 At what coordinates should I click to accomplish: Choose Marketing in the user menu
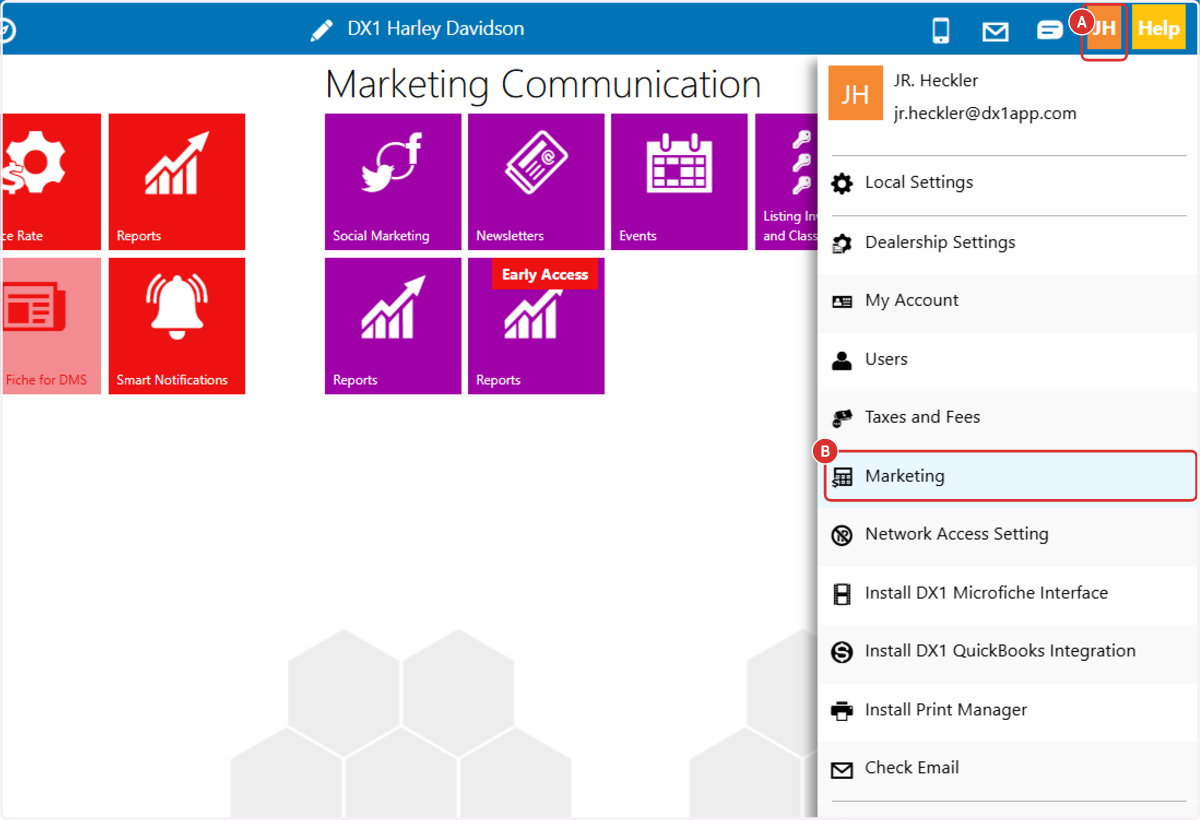1011,476
